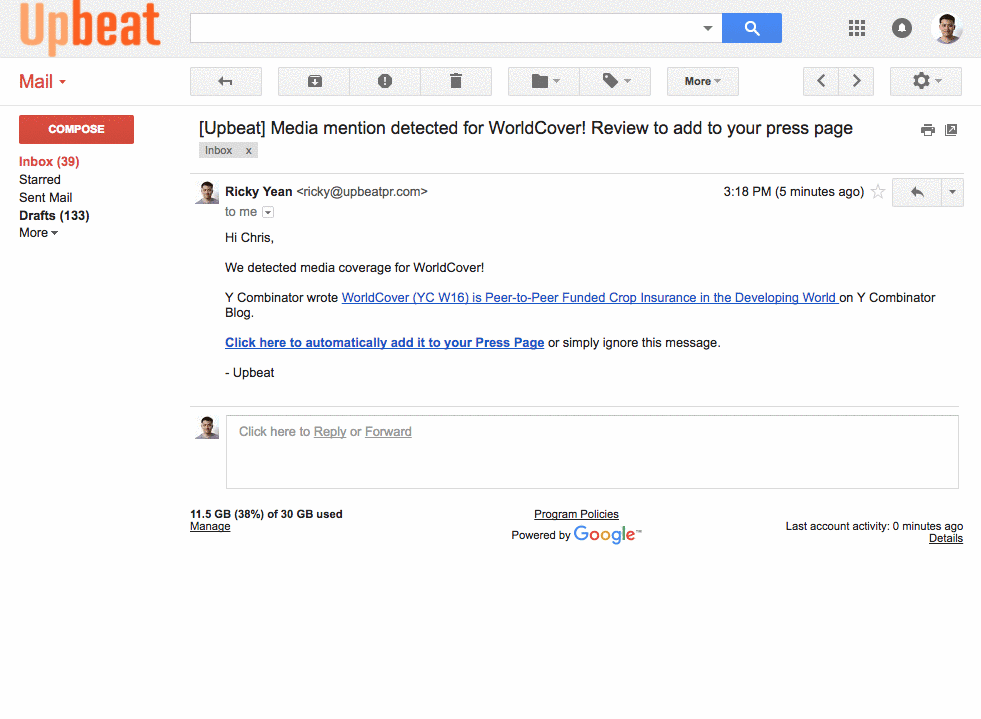This screenshot has height=719, width=981.
Task: Open the apps grid icon
Action: tap(856, 28)
